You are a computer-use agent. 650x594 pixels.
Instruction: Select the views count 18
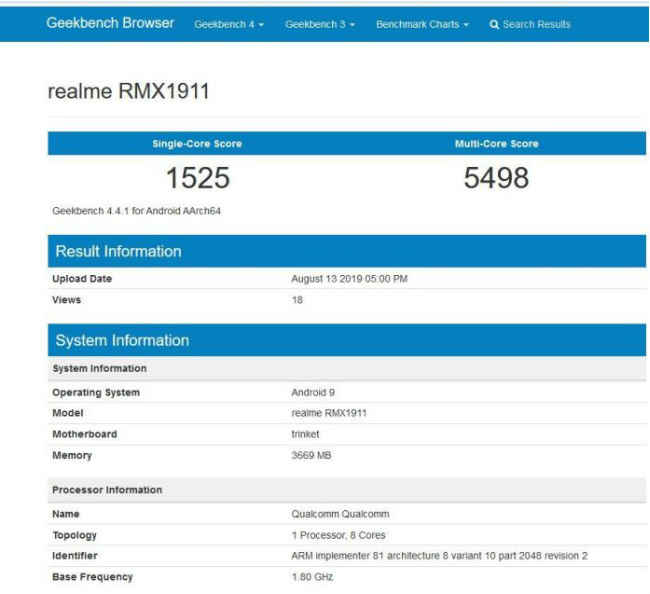click(297, 300)
